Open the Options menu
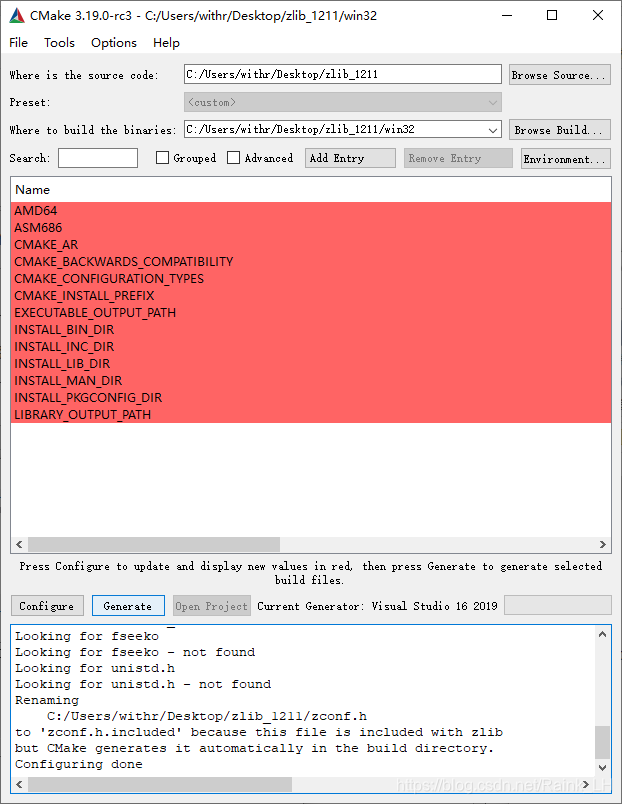This screenshot has height=804, width=622. [114, 43]
